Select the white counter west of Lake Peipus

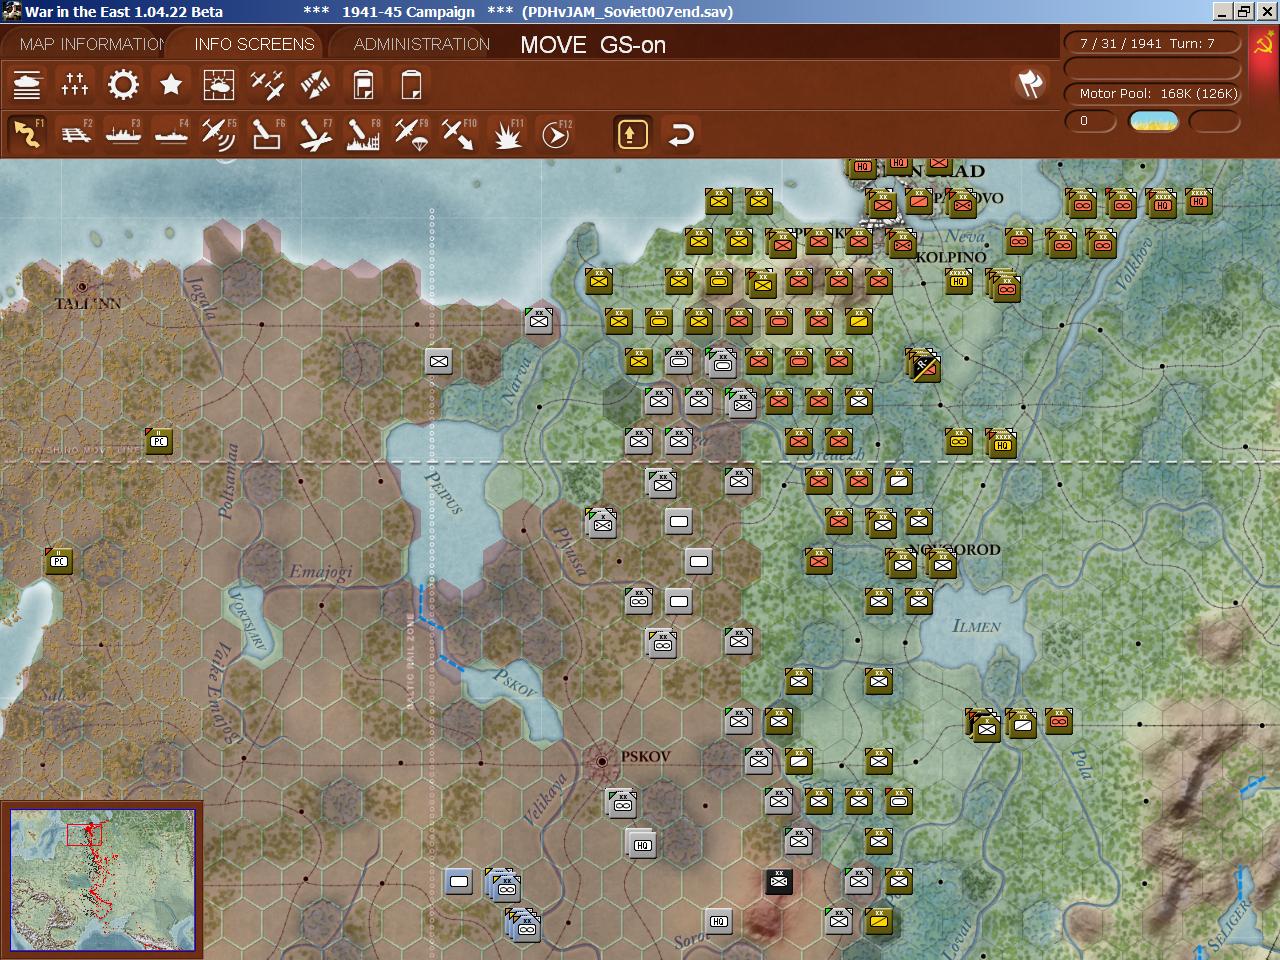(x=439, y=361)
